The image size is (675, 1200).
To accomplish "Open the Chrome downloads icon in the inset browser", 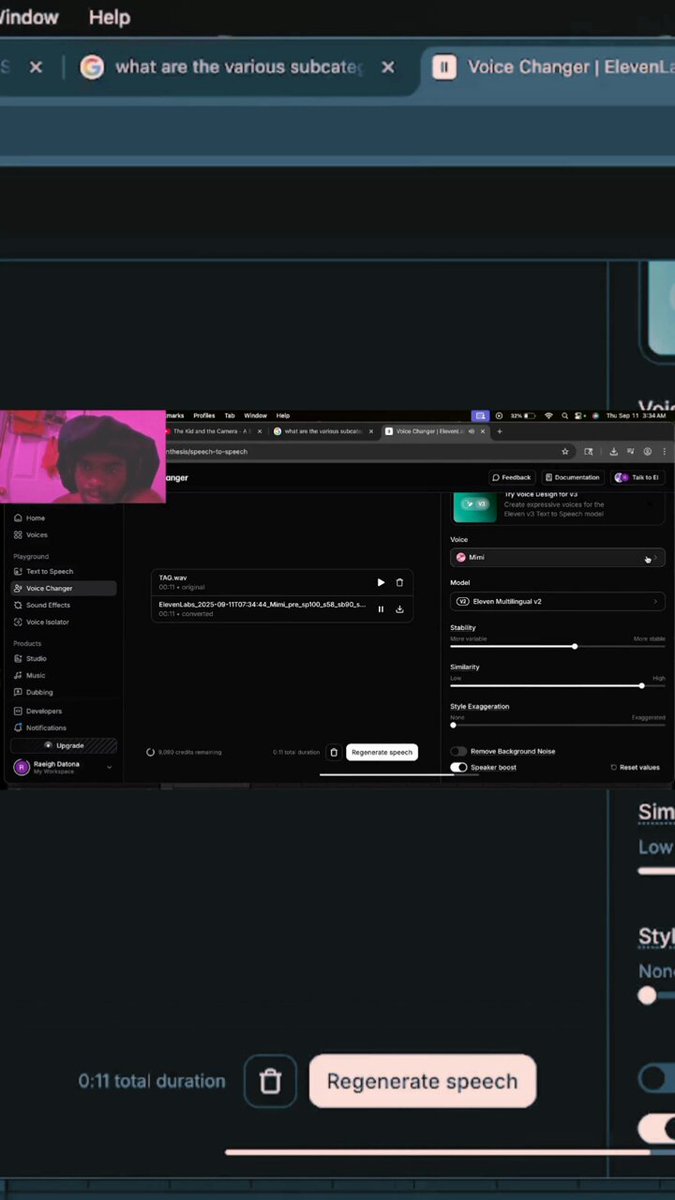I will point(612,451).
